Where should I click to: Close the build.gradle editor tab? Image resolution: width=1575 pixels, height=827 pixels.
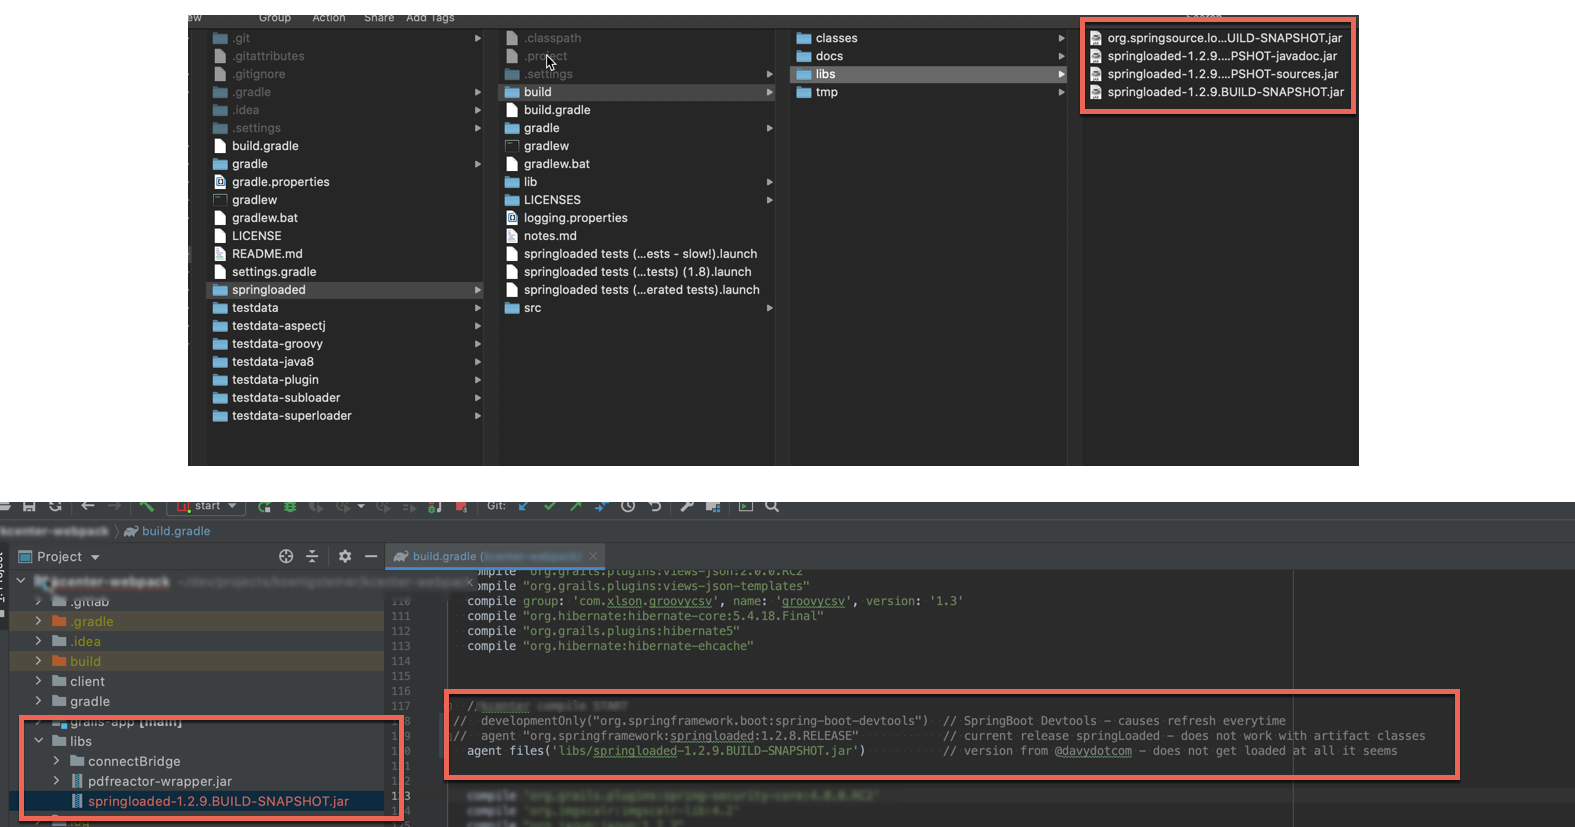[593, 556]
